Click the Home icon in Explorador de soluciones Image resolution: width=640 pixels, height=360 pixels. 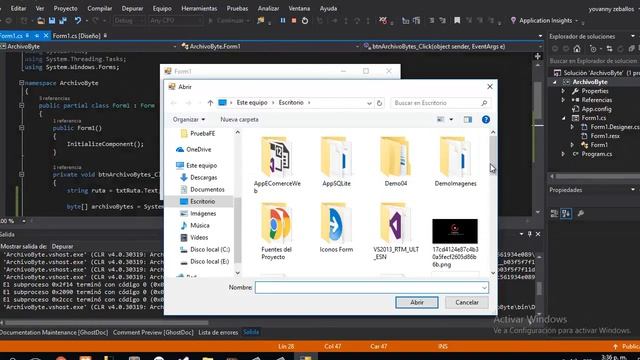point(577,49)
